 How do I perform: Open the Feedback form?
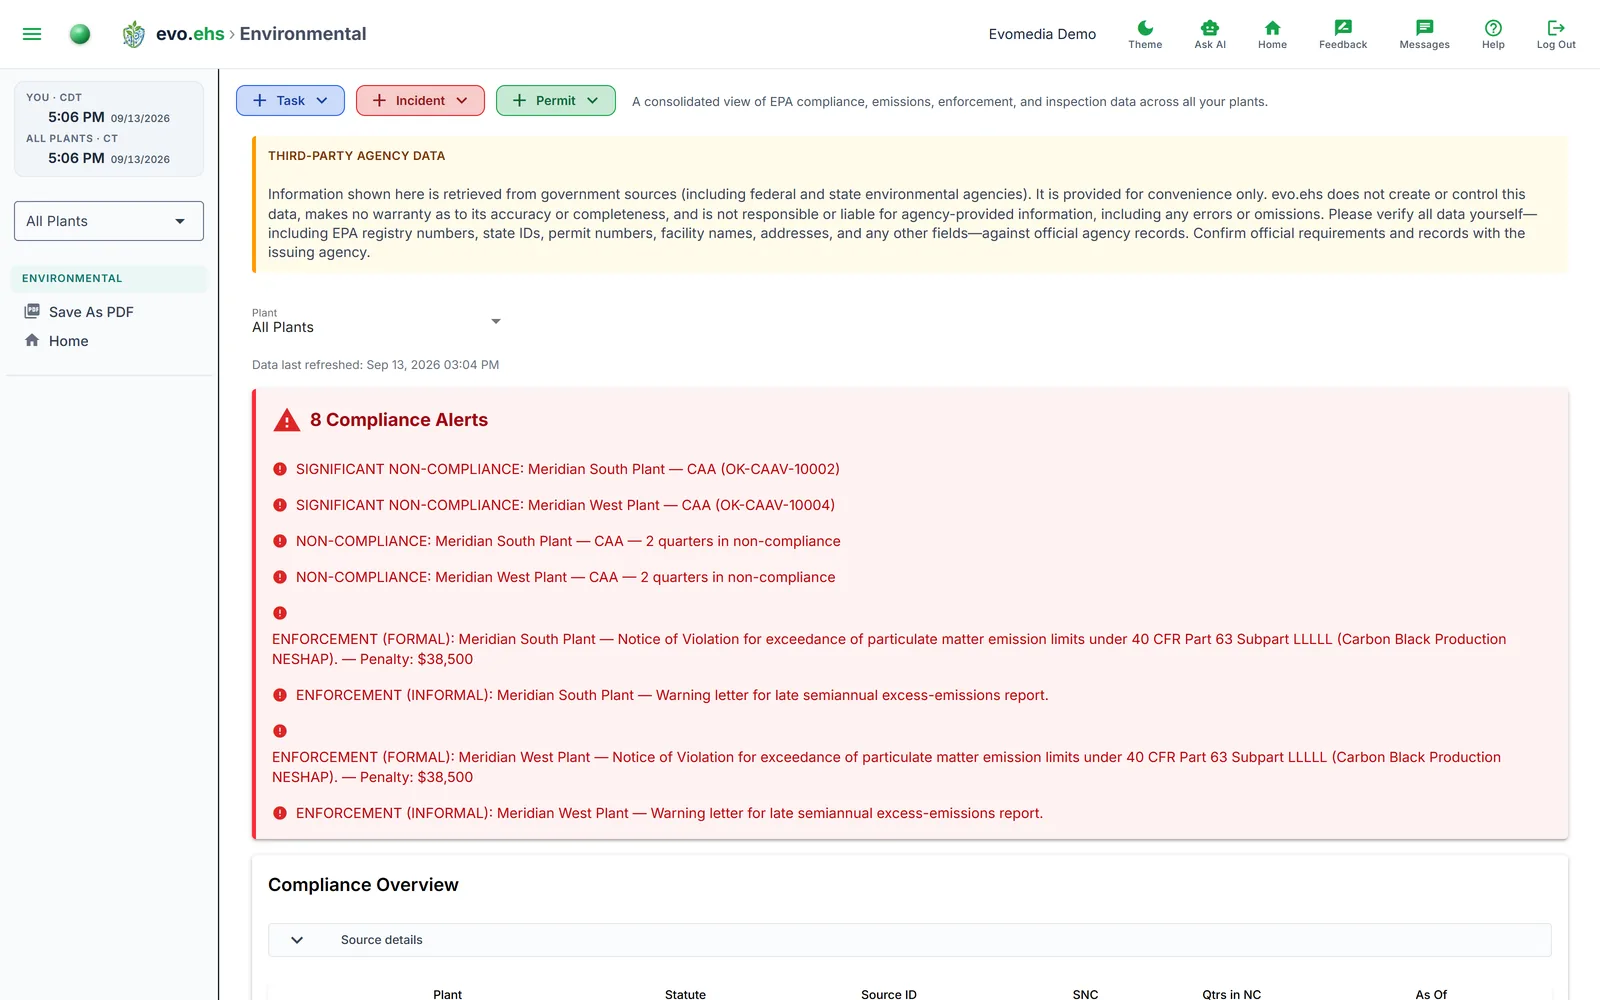[1343, 34]
